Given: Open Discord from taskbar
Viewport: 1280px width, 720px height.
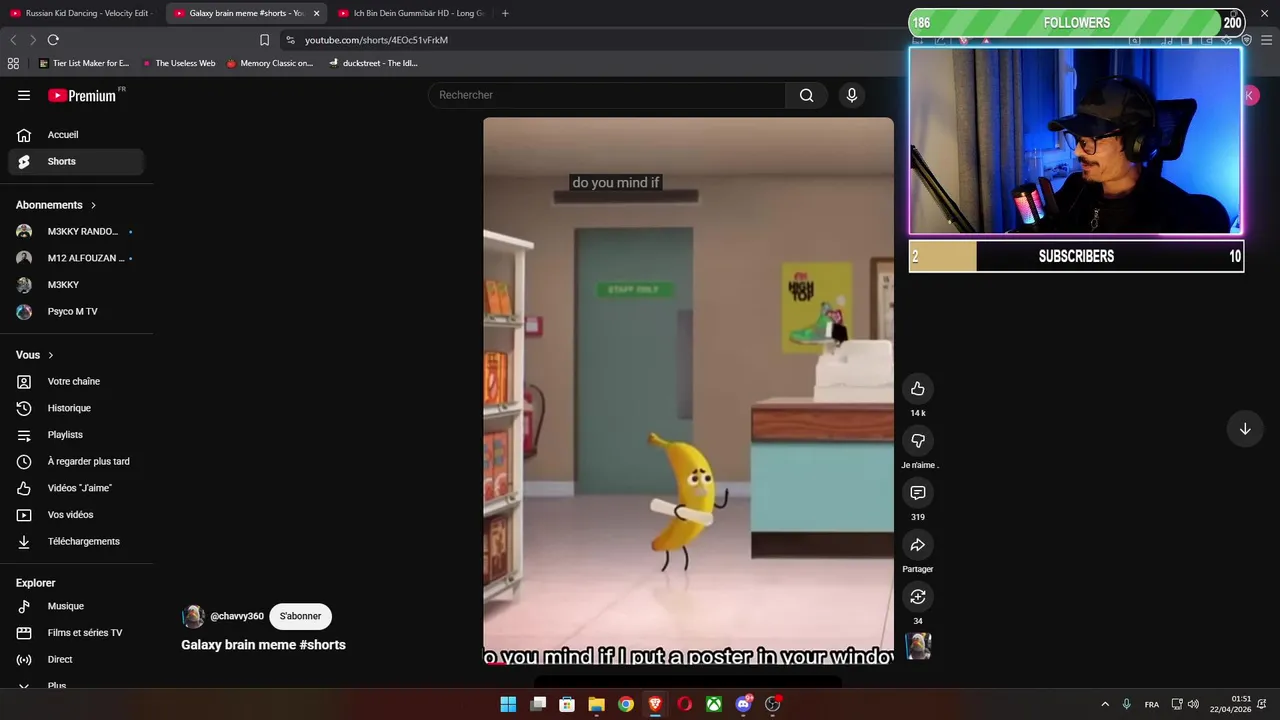Looking at the screenshot, I should tap(743, 704).
